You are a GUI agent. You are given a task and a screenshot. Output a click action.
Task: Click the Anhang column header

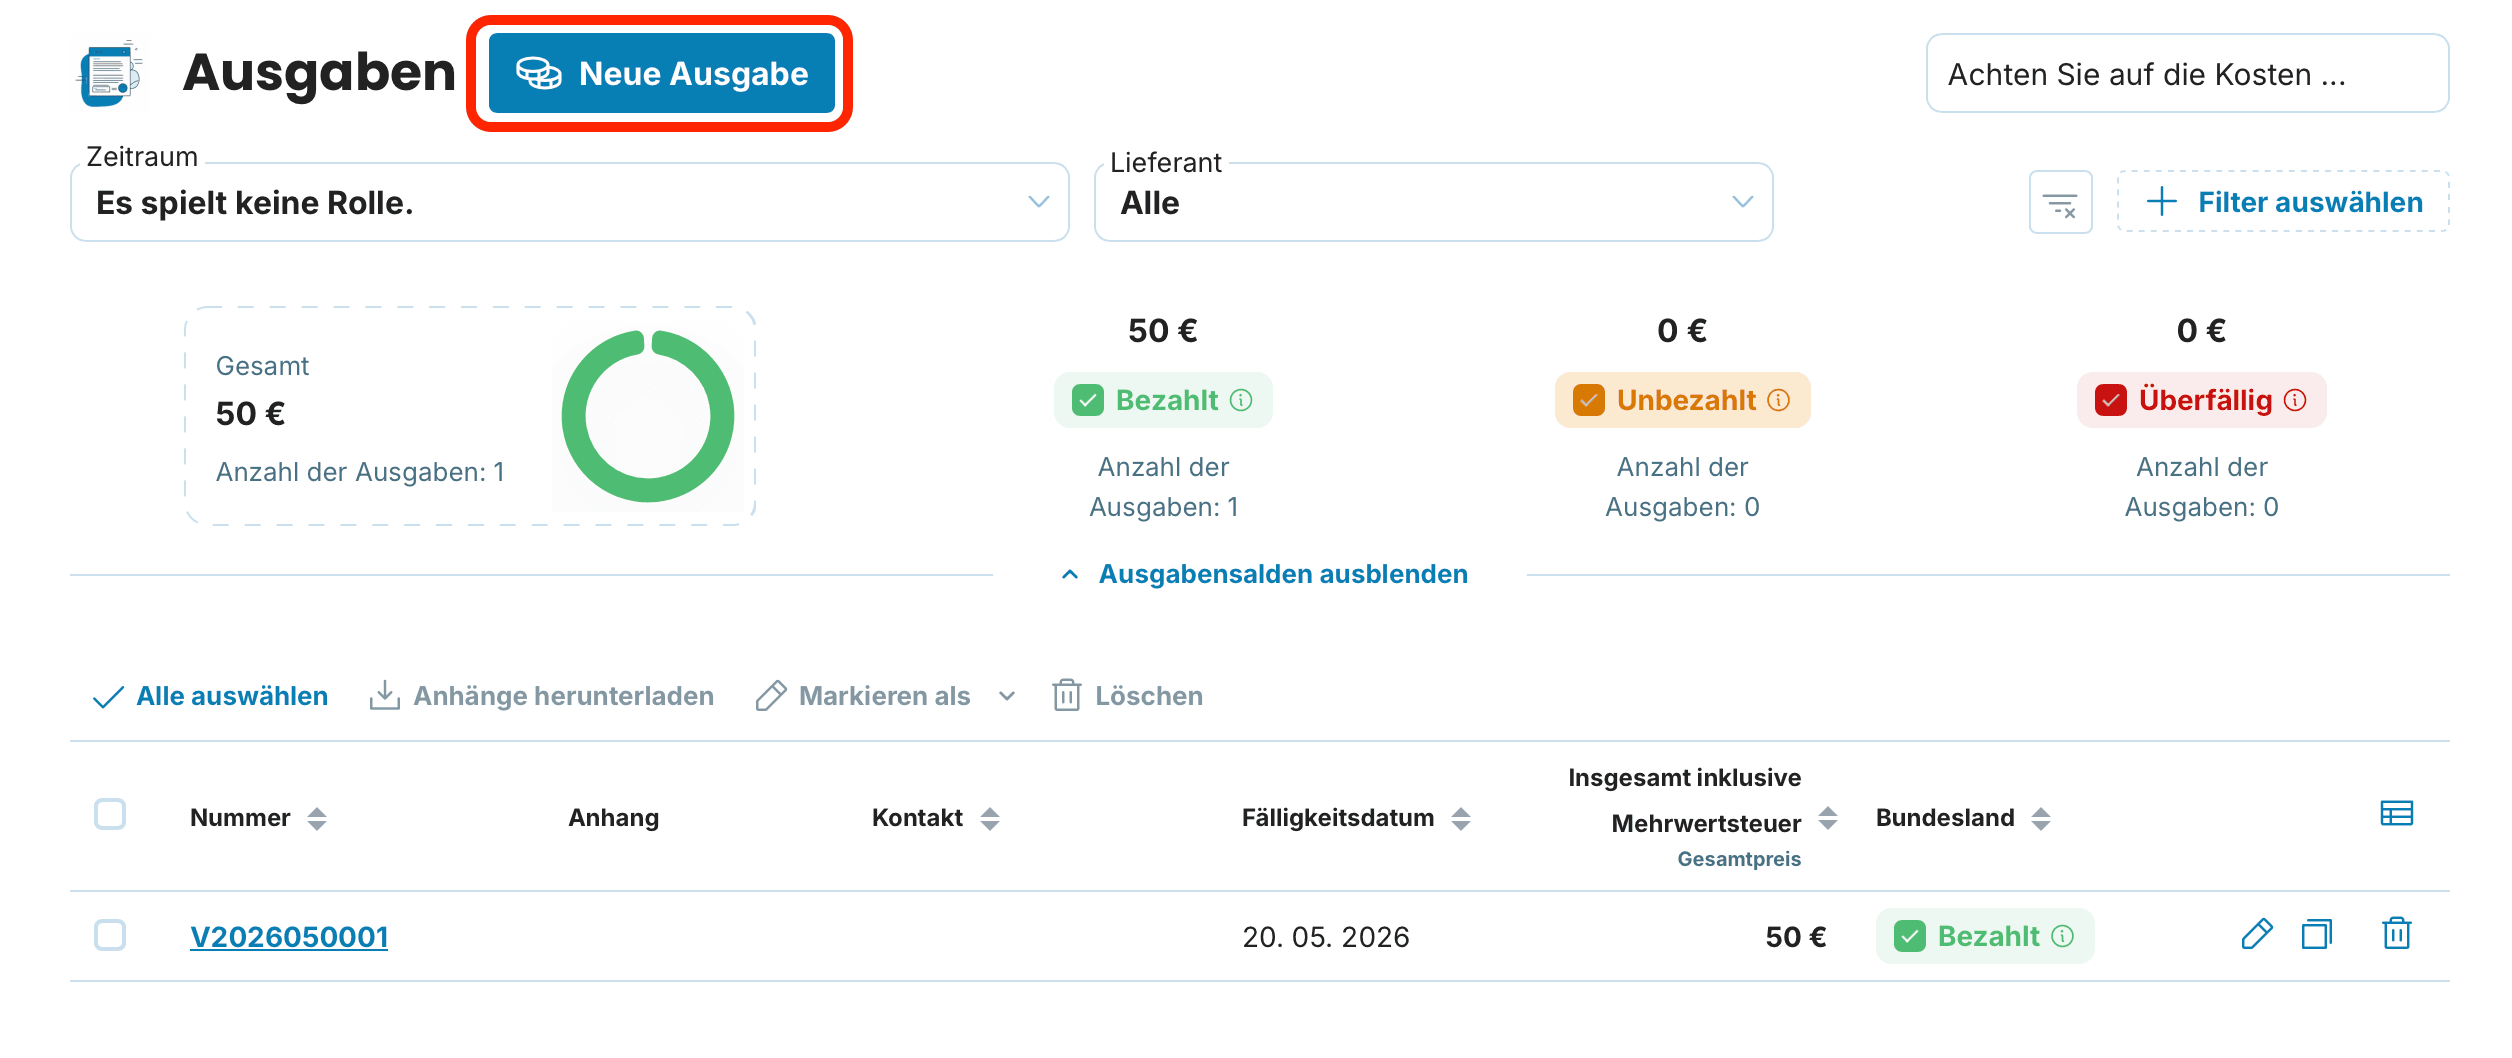[614, 818]
